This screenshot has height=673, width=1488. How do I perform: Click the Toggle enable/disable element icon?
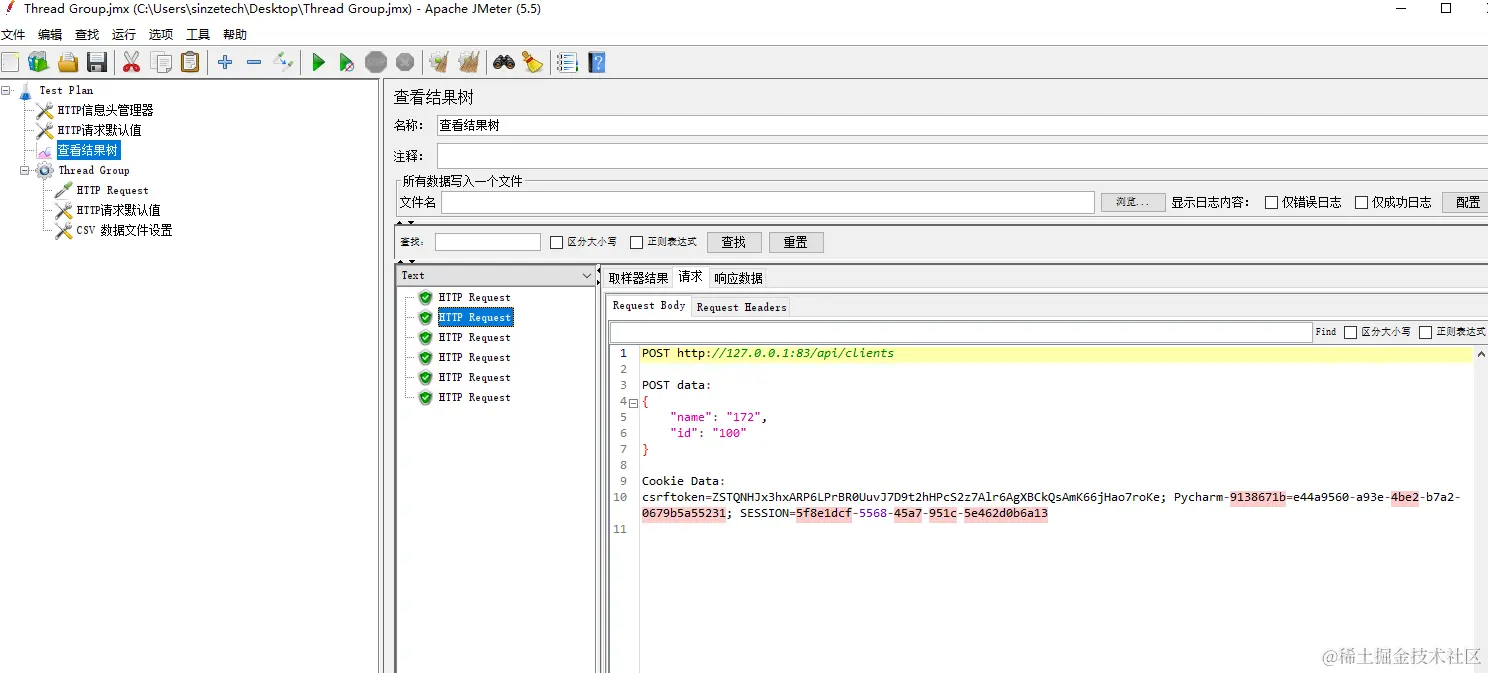coord(284,63)
